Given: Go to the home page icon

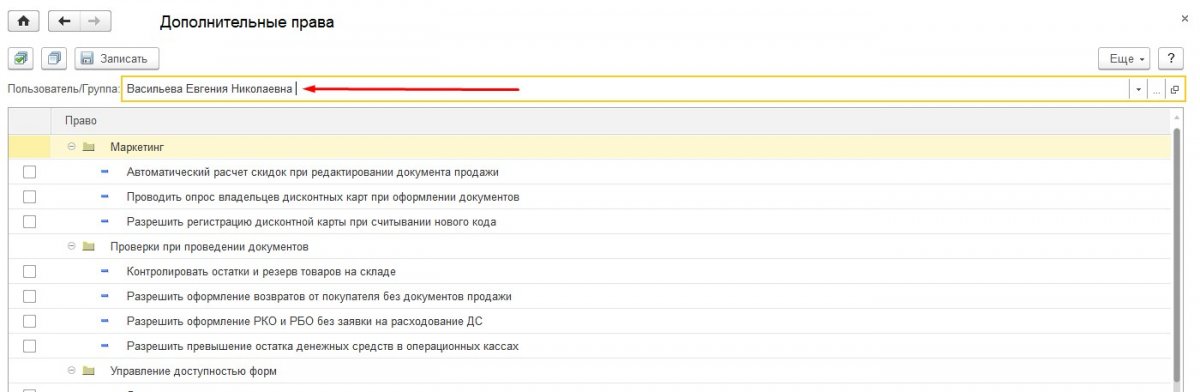Looking at the screenshot, I should (x=23, y=21).
